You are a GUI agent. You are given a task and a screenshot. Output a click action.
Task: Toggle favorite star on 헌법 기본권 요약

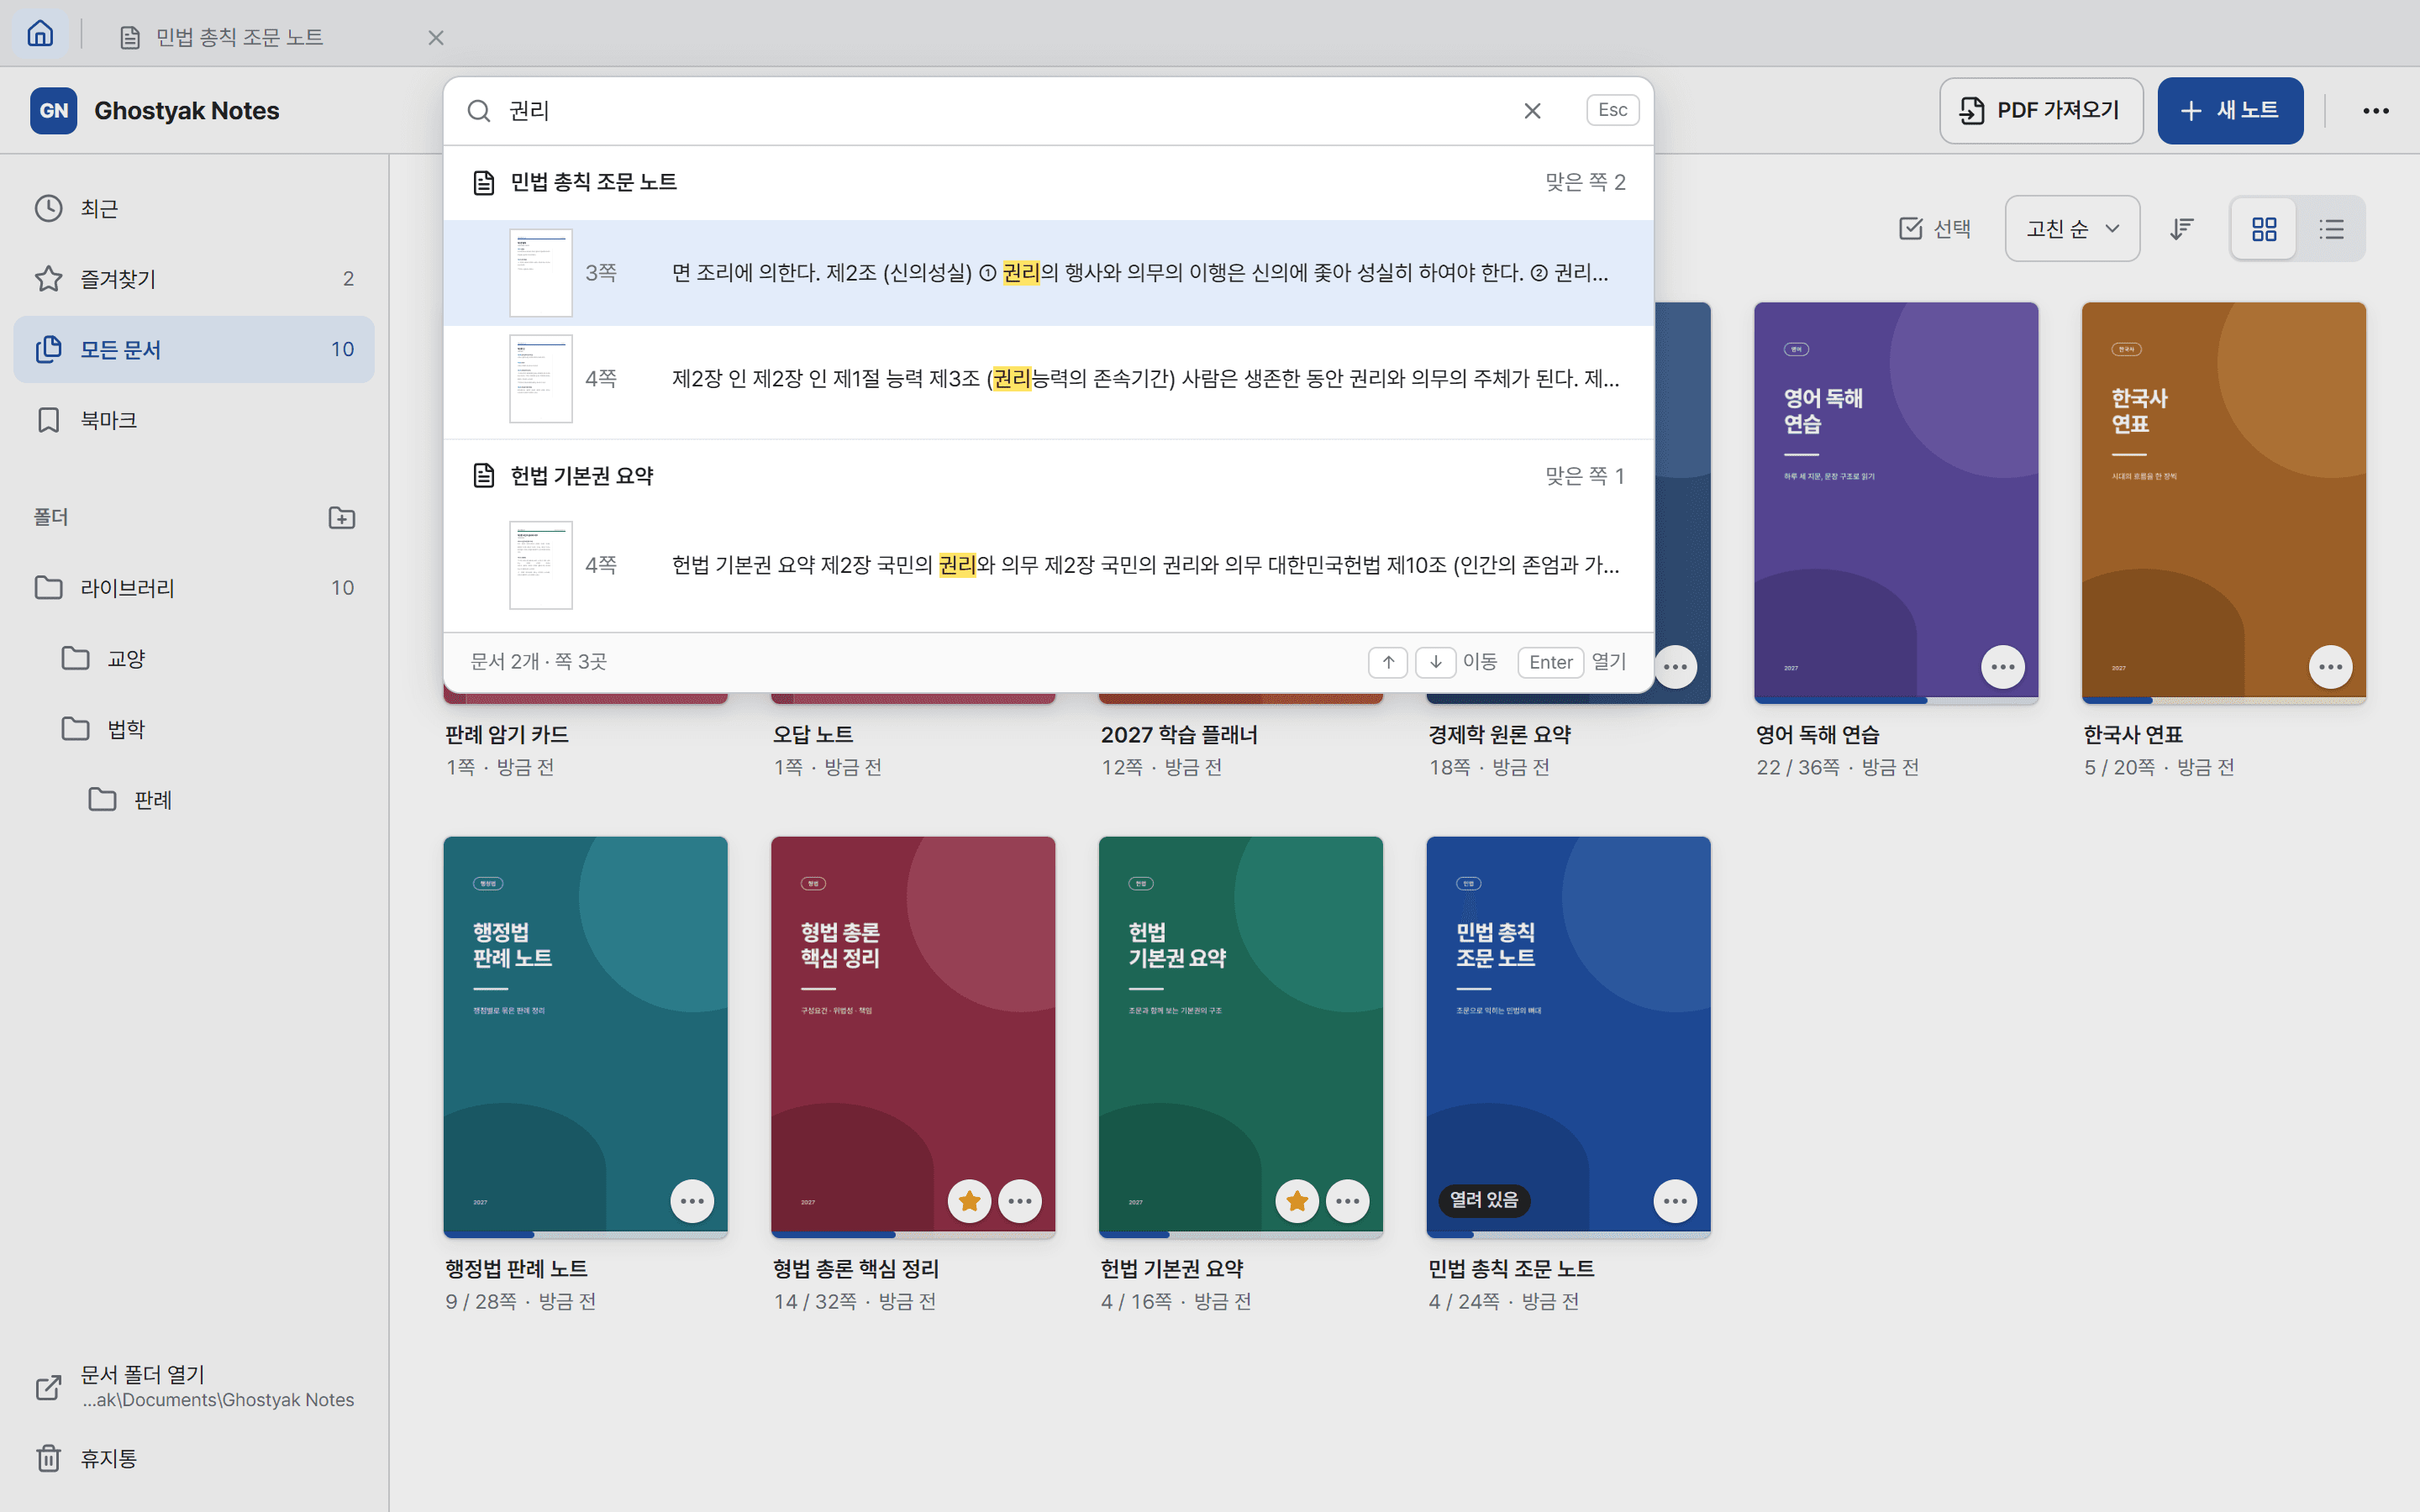tap(1297, 1200)
